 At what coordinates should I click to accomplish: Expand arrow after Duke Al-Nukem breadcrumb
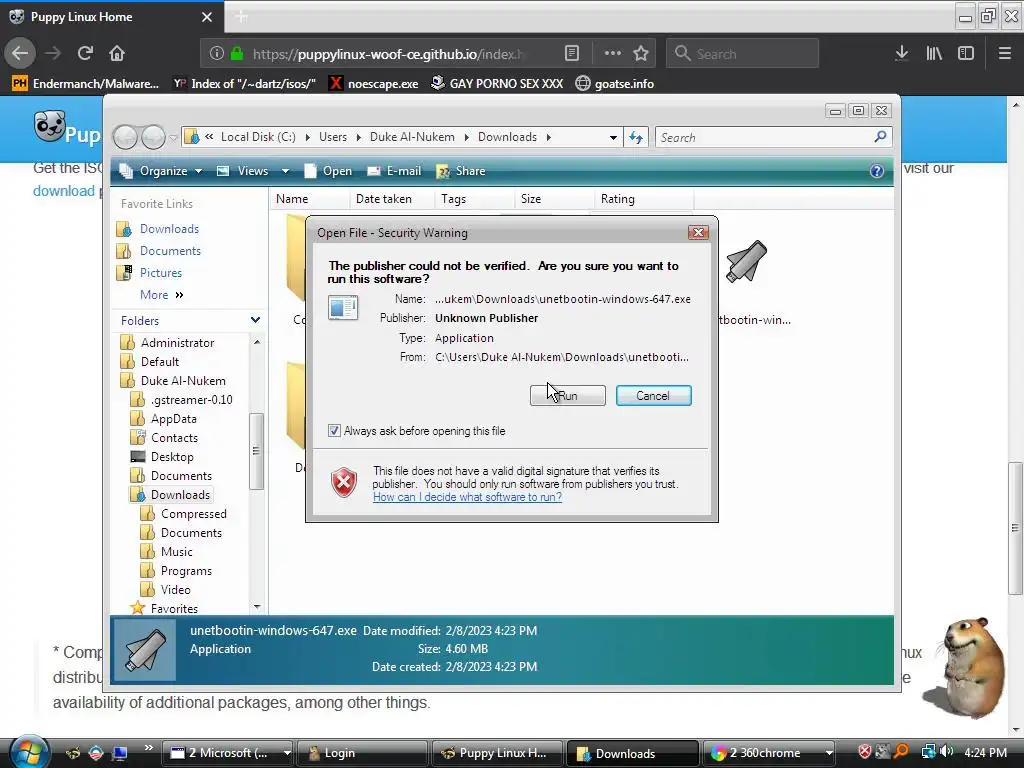[x=466, y=137]
